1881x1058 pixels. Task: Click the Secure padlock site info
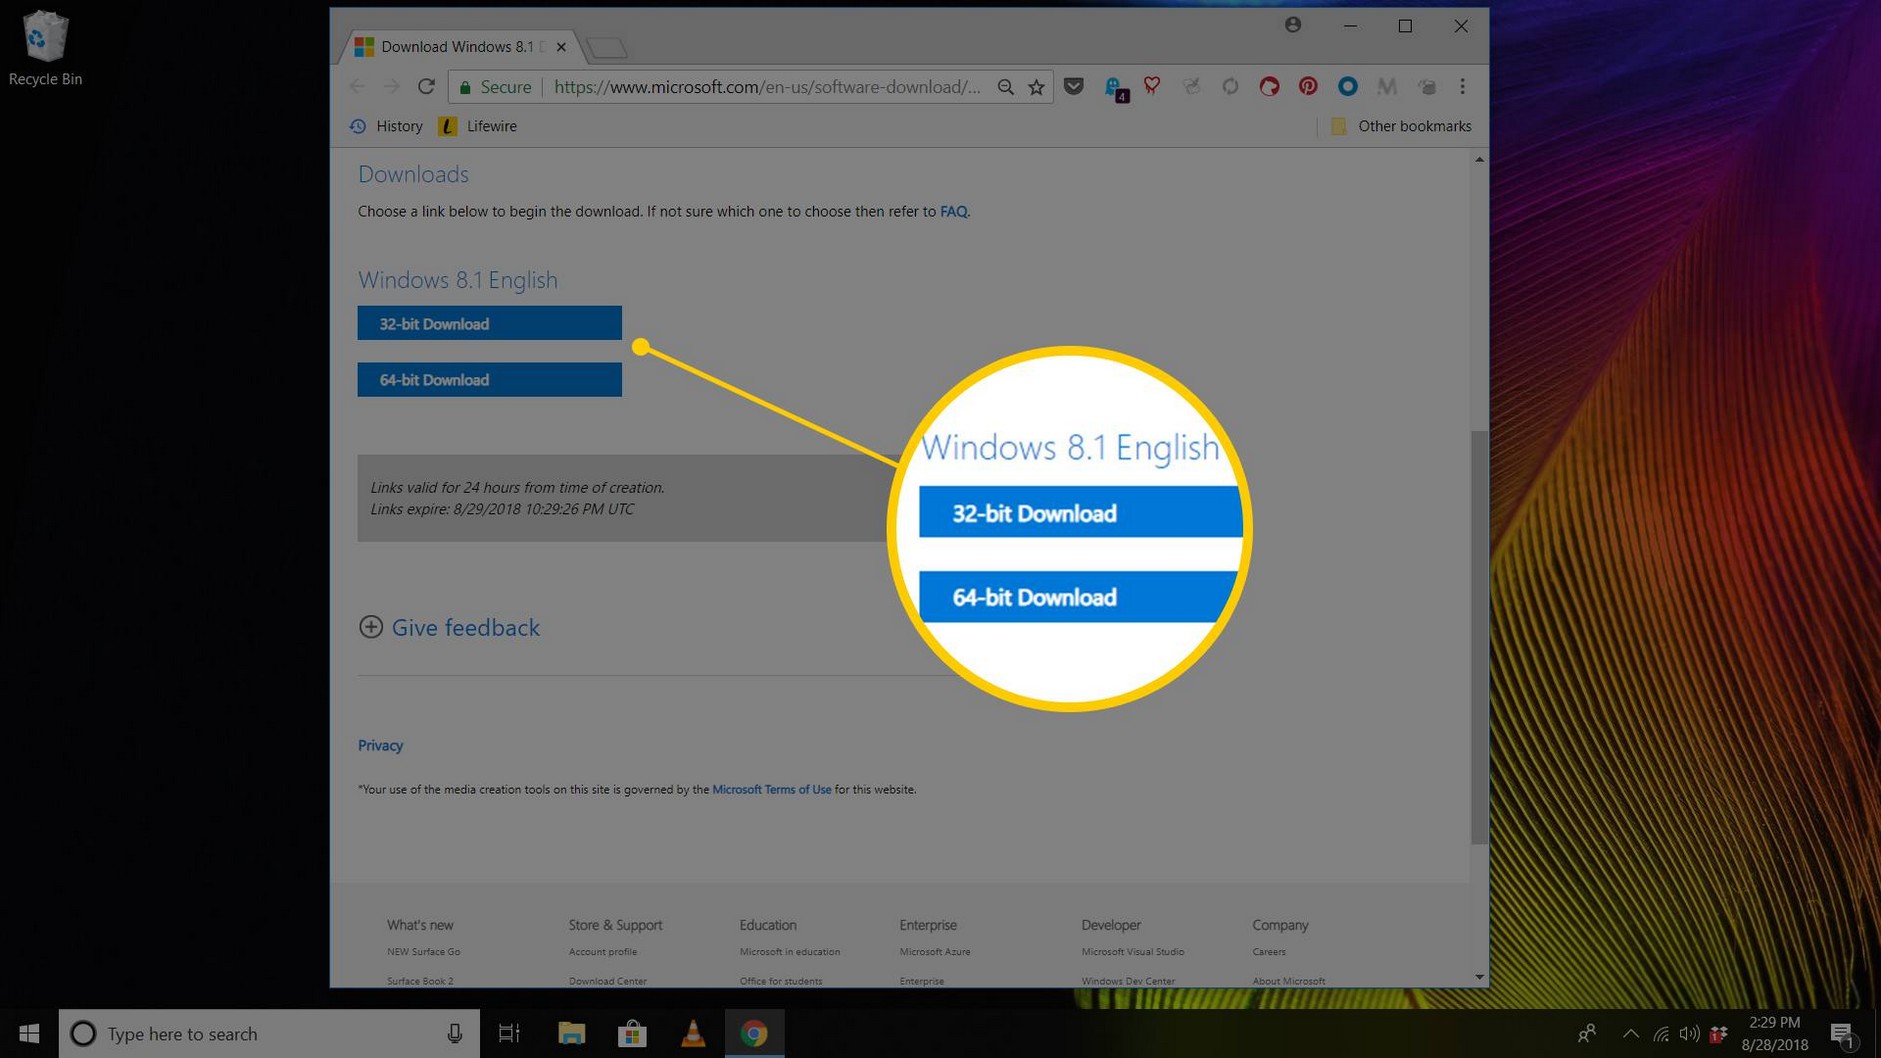coord(495,87)
